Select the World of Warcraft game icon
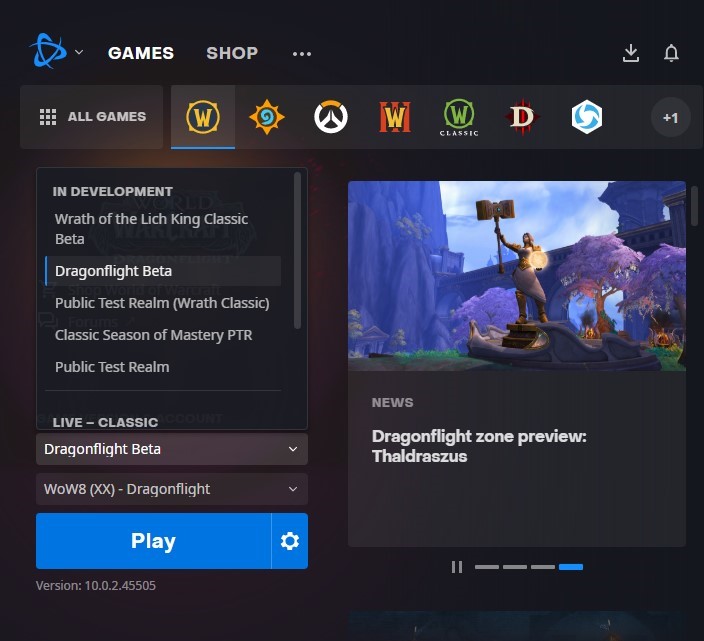704x641 pixels. click(x=203, y=117)
